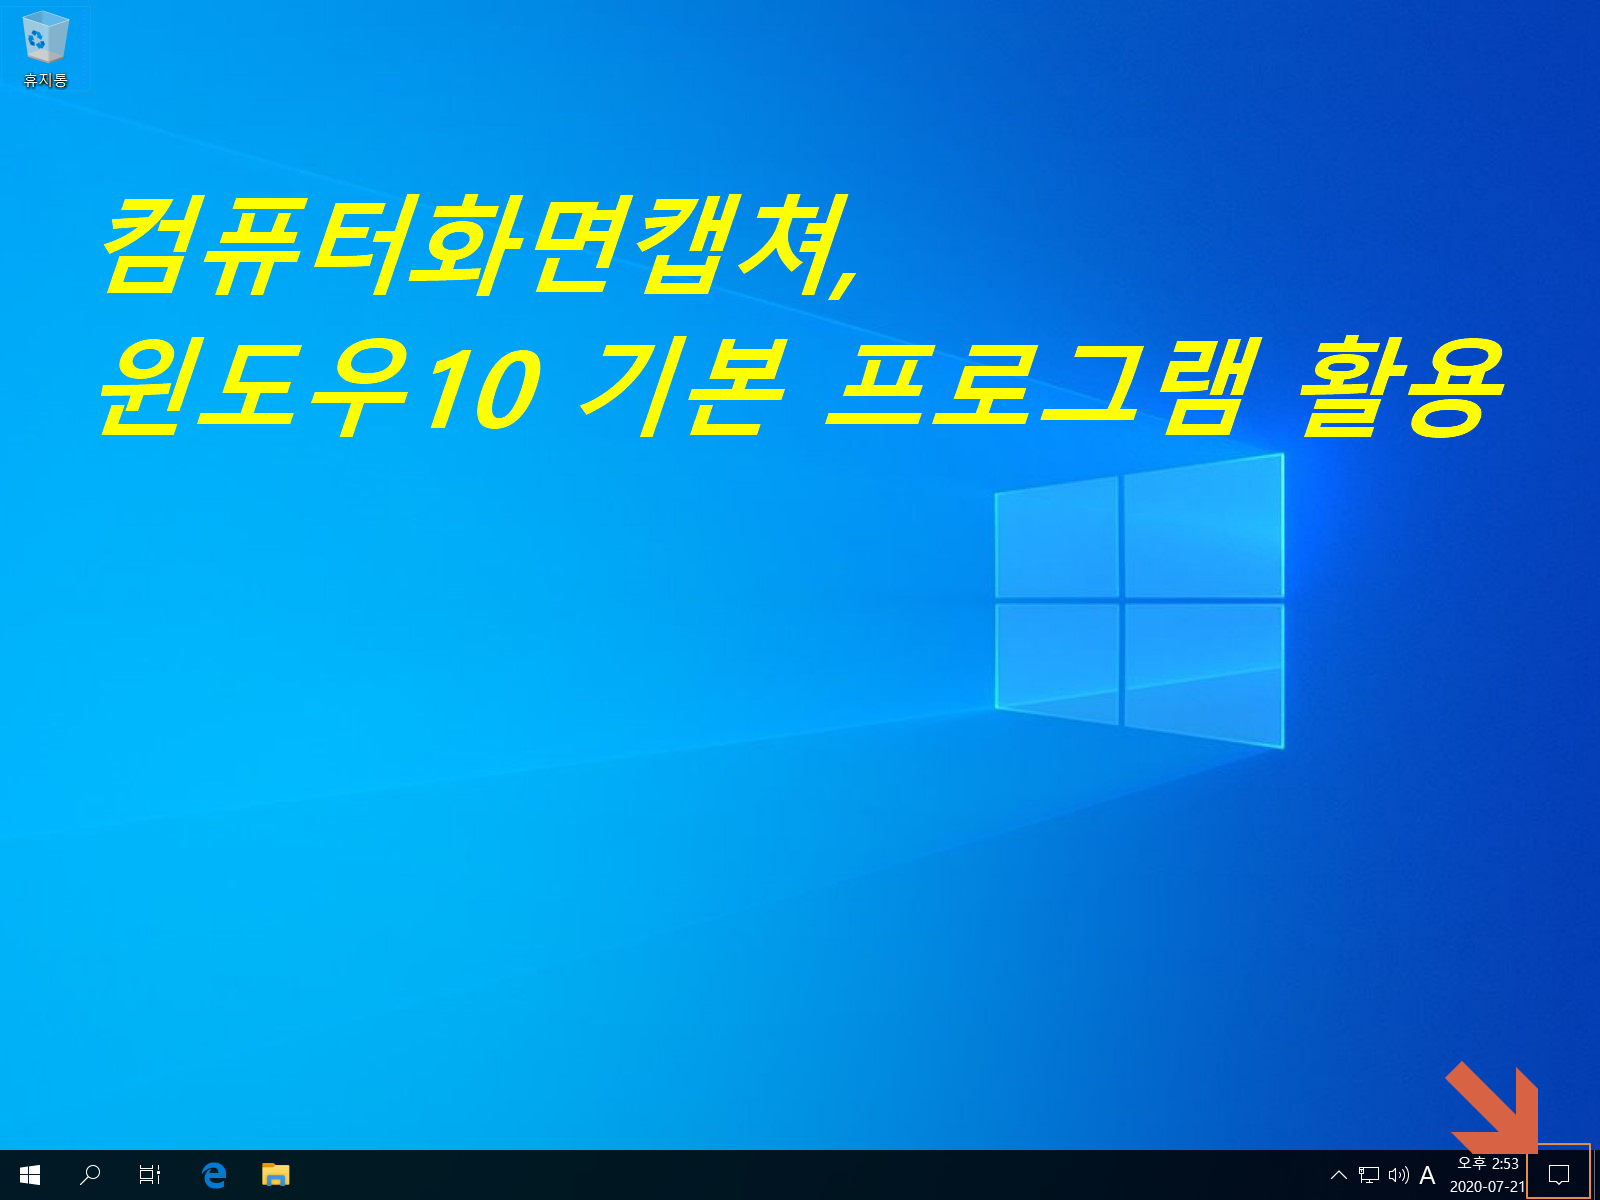Open Task View on the taskbar
This screenshot has height=1200, width=1600.
pos(150,1175)
